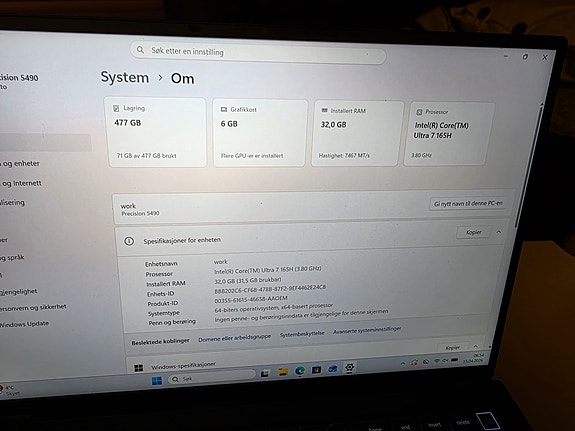Image resolution: width=575 pixels, height=431 pixels.
Task: Open the Windows Start menu
Action: point(157,381)
